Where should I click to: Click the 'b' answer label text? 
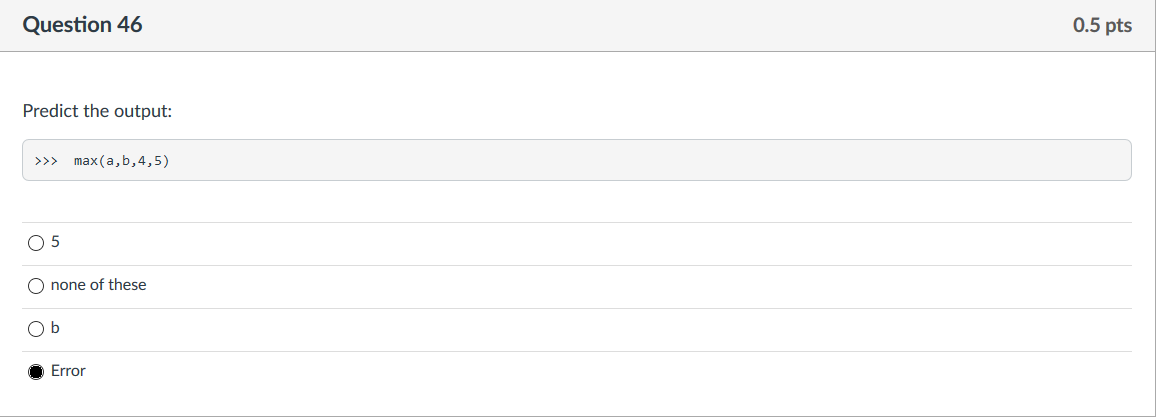coord(55,327)
